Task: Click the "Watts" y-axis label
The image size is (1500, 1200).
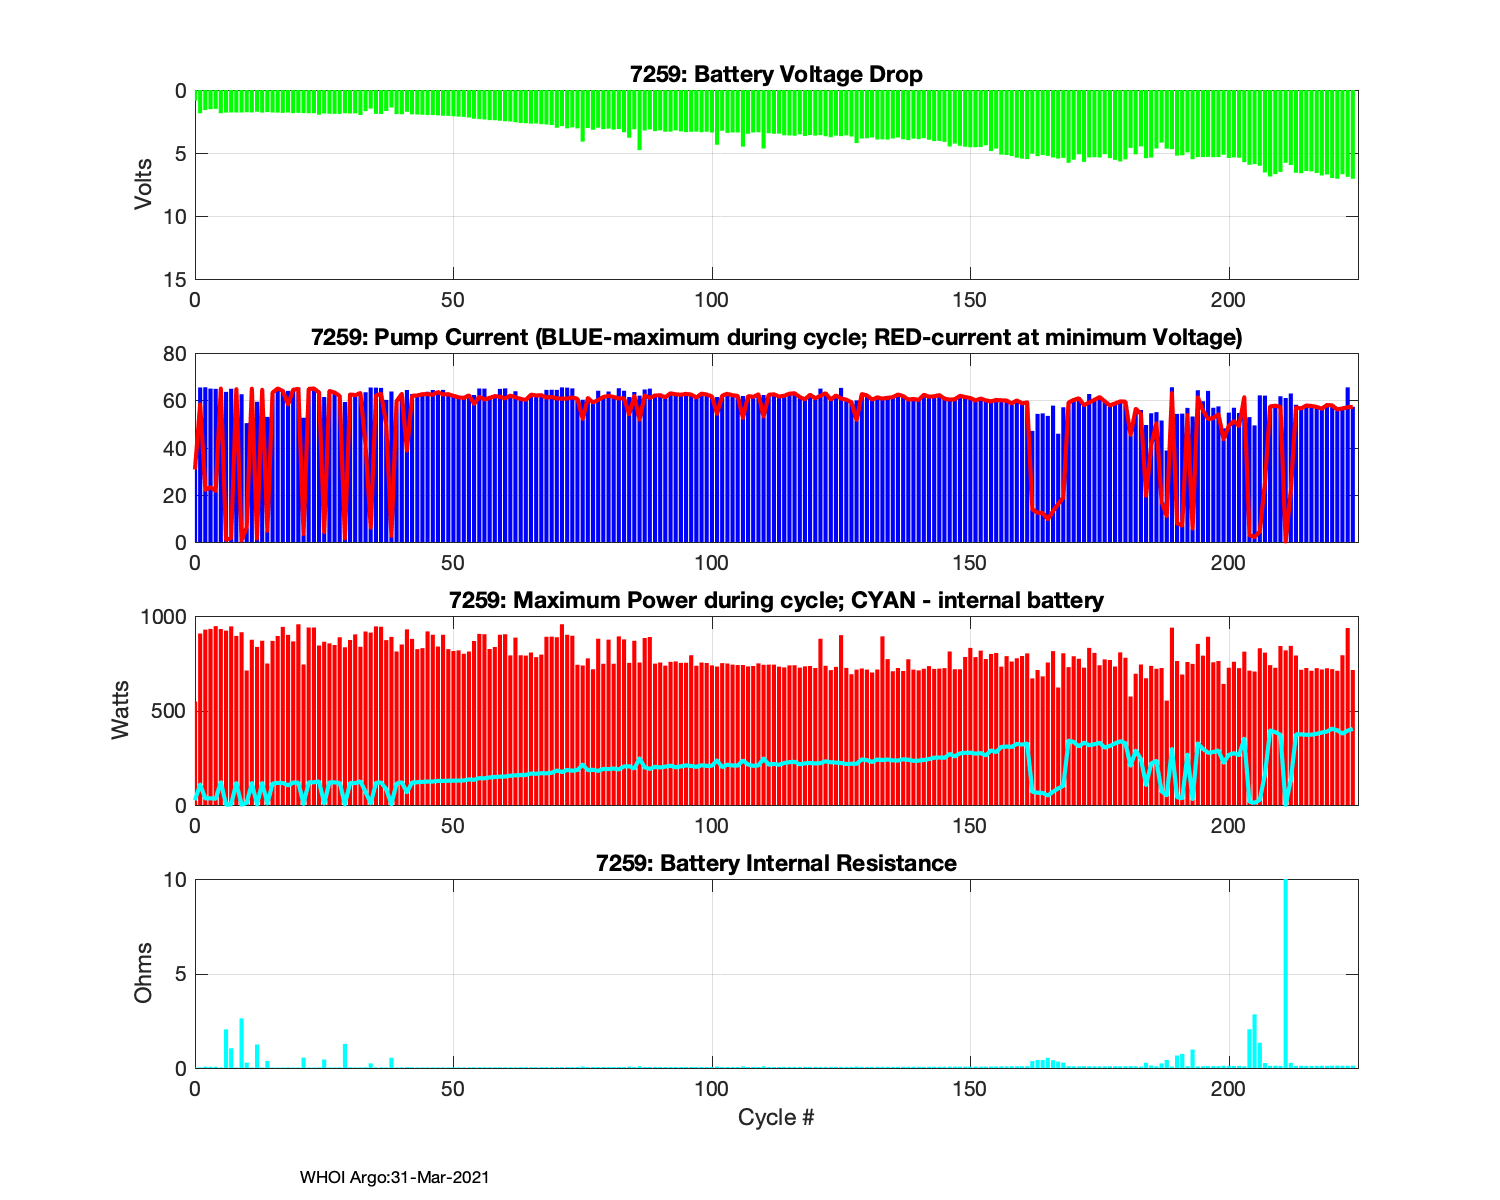Action: 121,710
